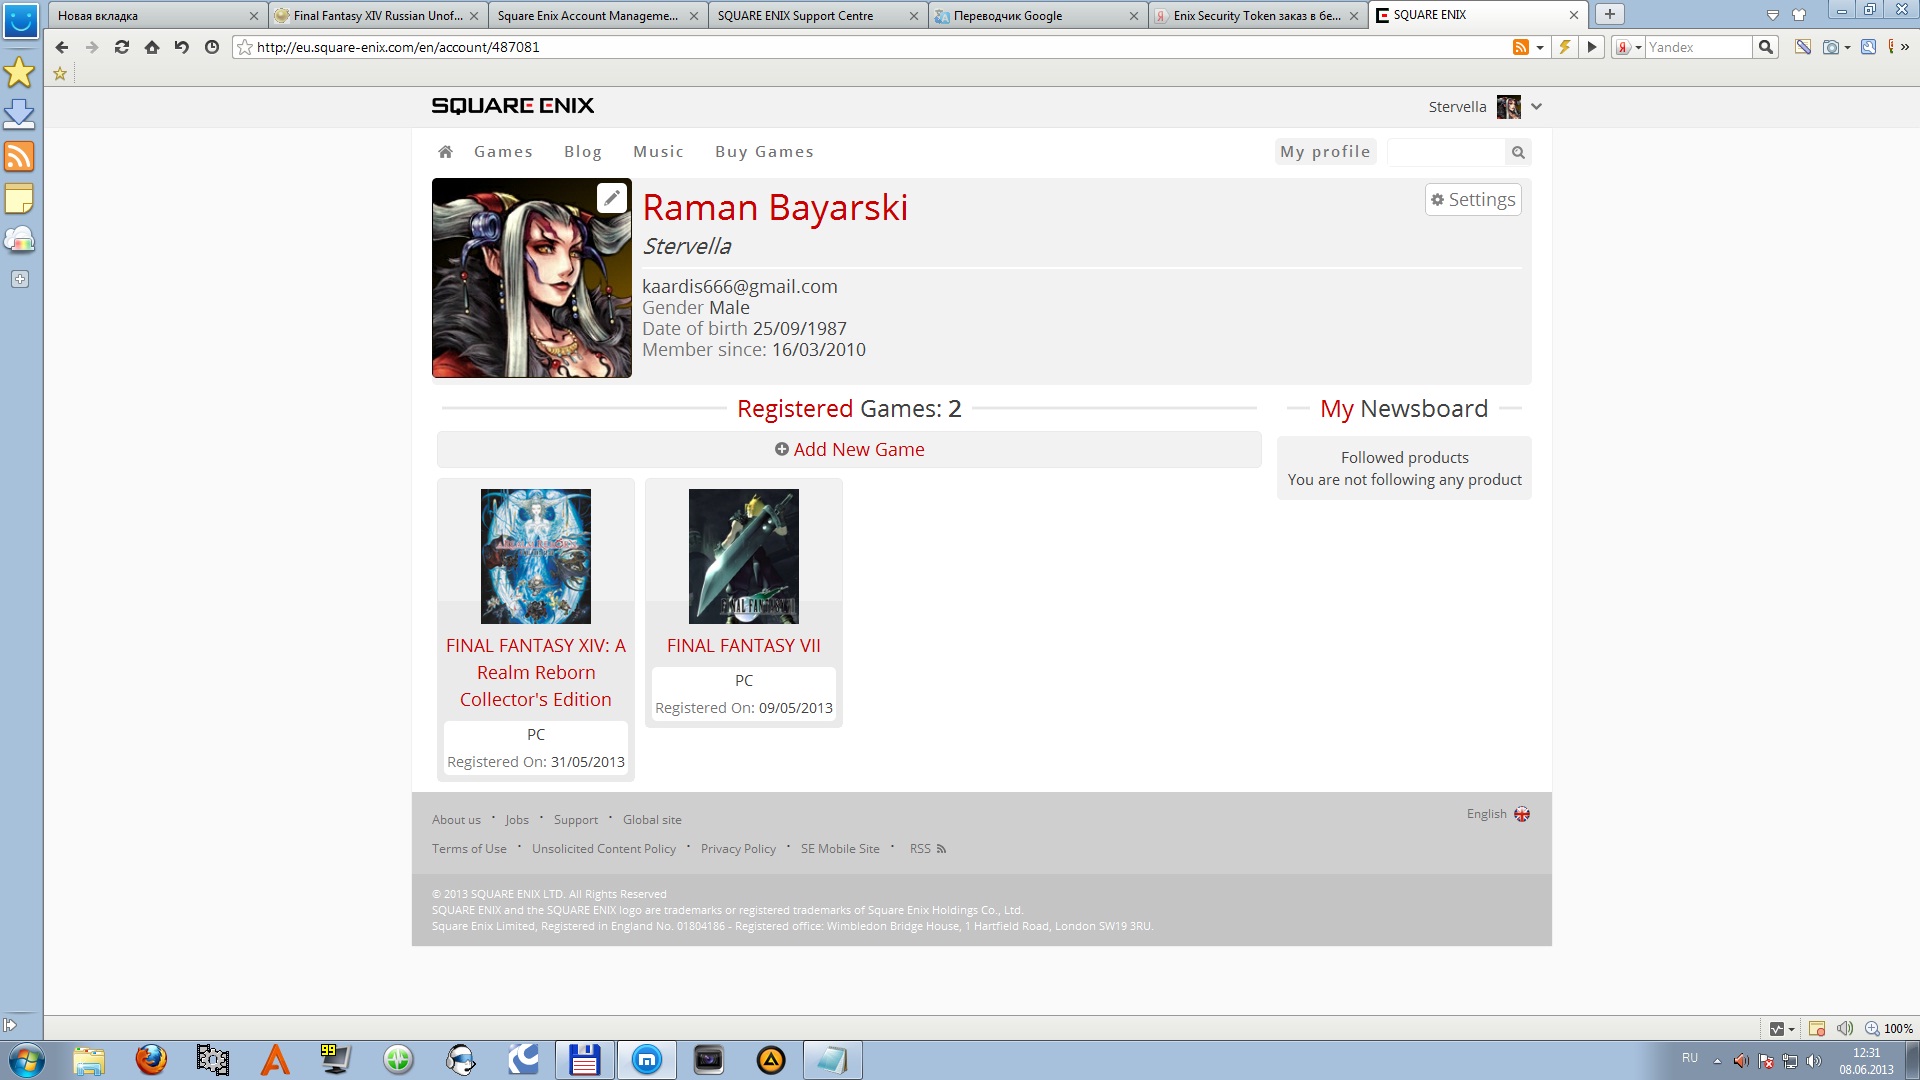
Task: Click the play arrow button in address bar
Action: click(1592, 47)
